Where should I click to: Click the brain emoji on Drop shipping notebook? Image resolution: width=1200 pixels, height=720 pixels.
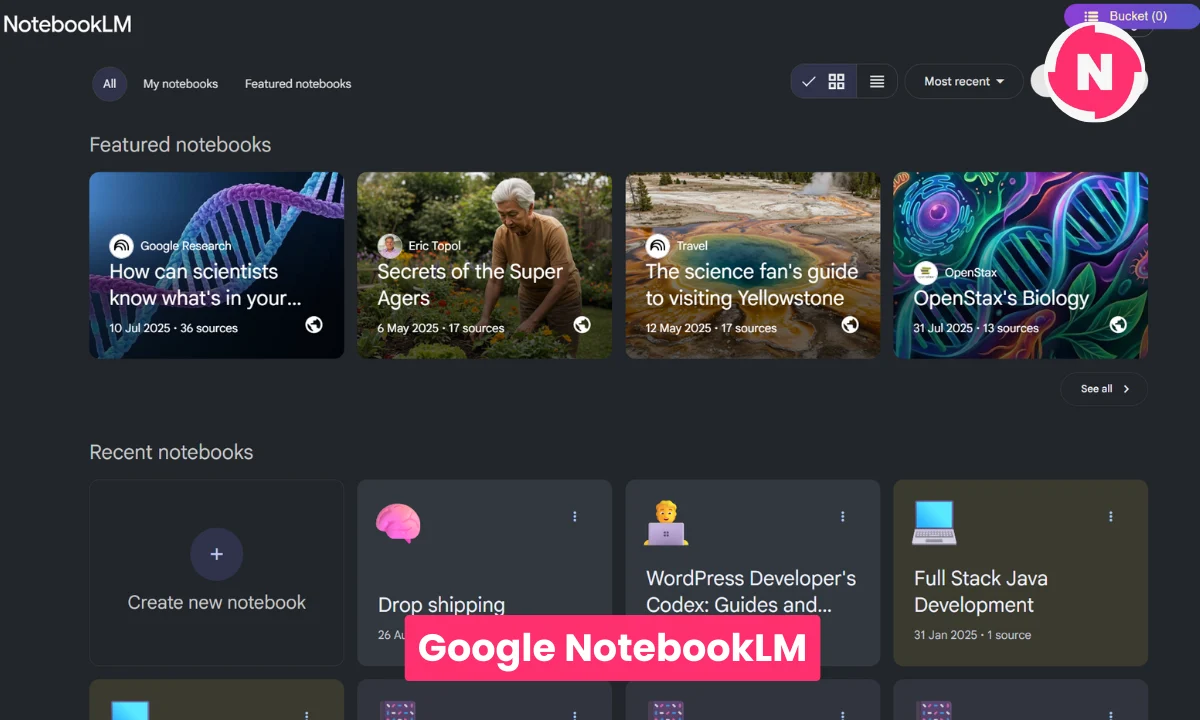tap(399, 523)
